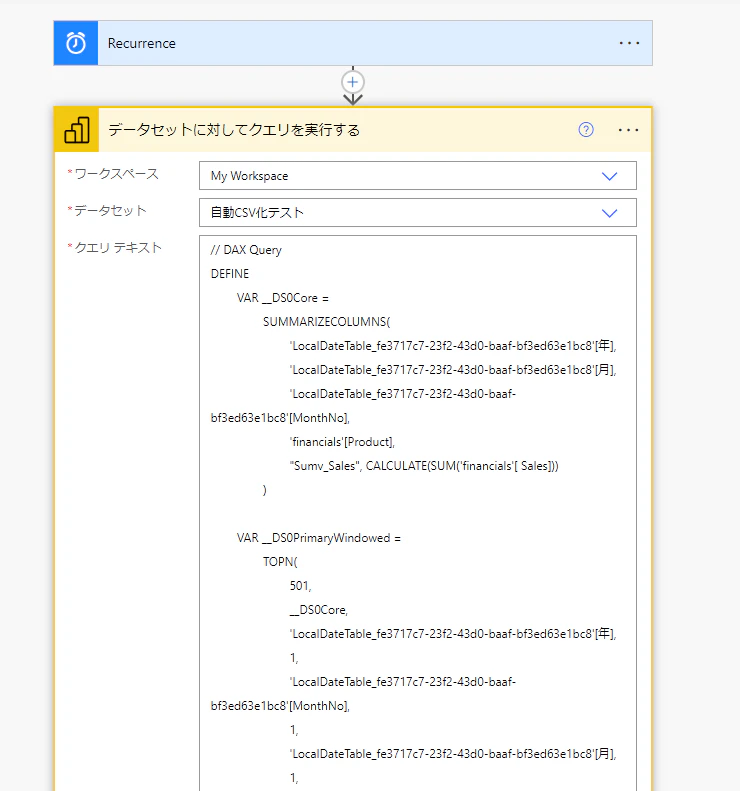Open the ワークスペース dropdown showing My Workspace
Image resolution: width=740 pixels, height=791 pixels.
[418, 176]
